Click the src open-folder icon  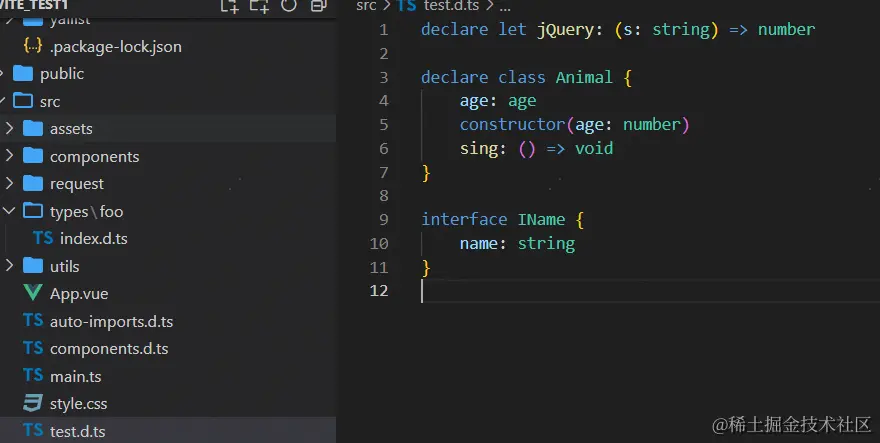tap(22, 101)
